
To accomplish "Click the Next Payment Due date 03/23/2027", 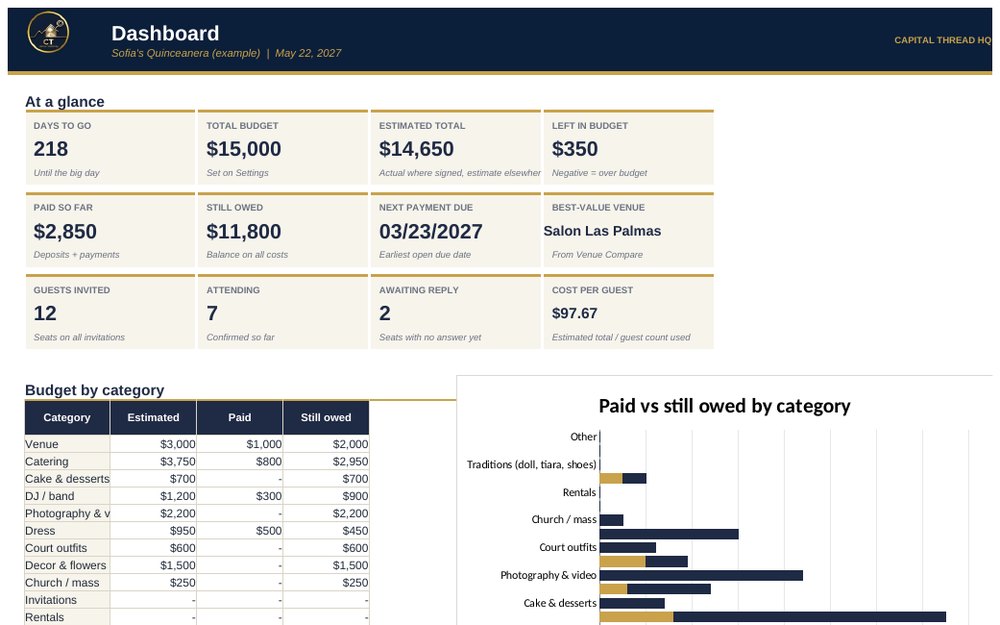I will coord(430,232).
